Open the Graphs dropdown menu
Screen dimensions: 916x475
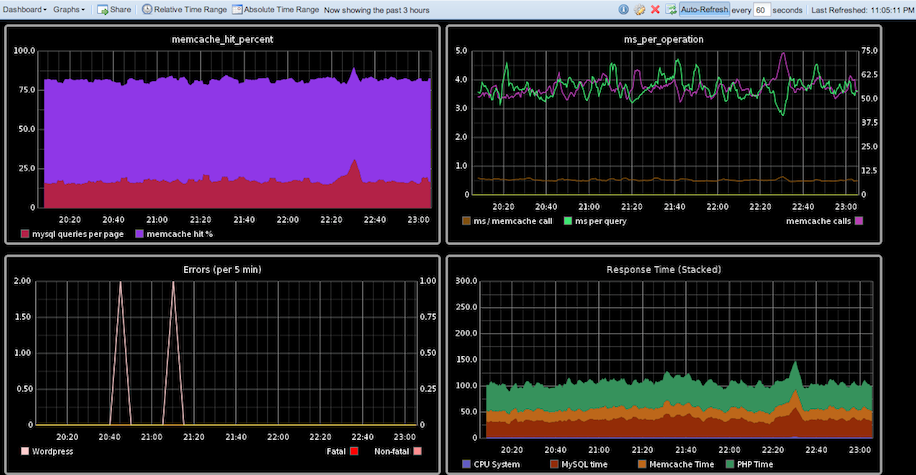point(68,9)
